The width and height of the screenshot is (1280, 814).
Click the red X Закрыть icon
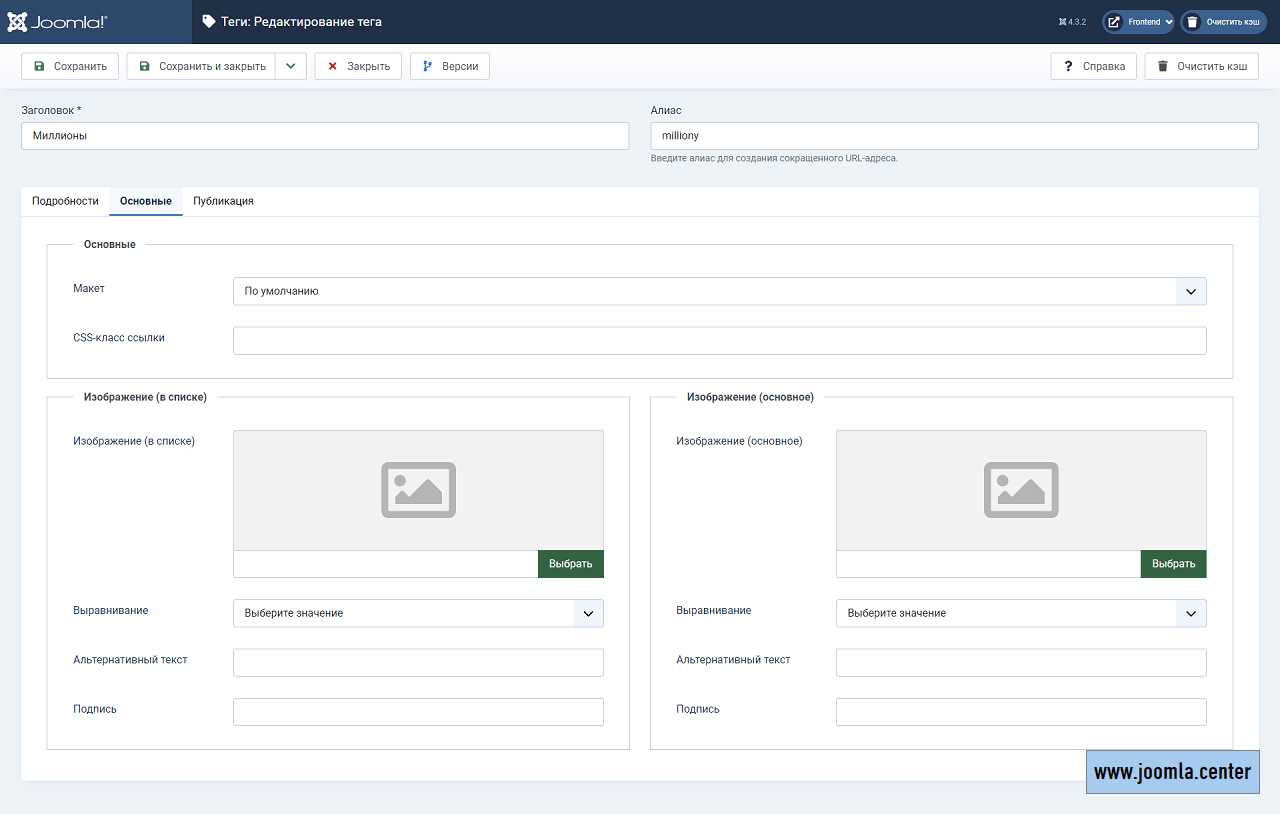pos(333,66)
